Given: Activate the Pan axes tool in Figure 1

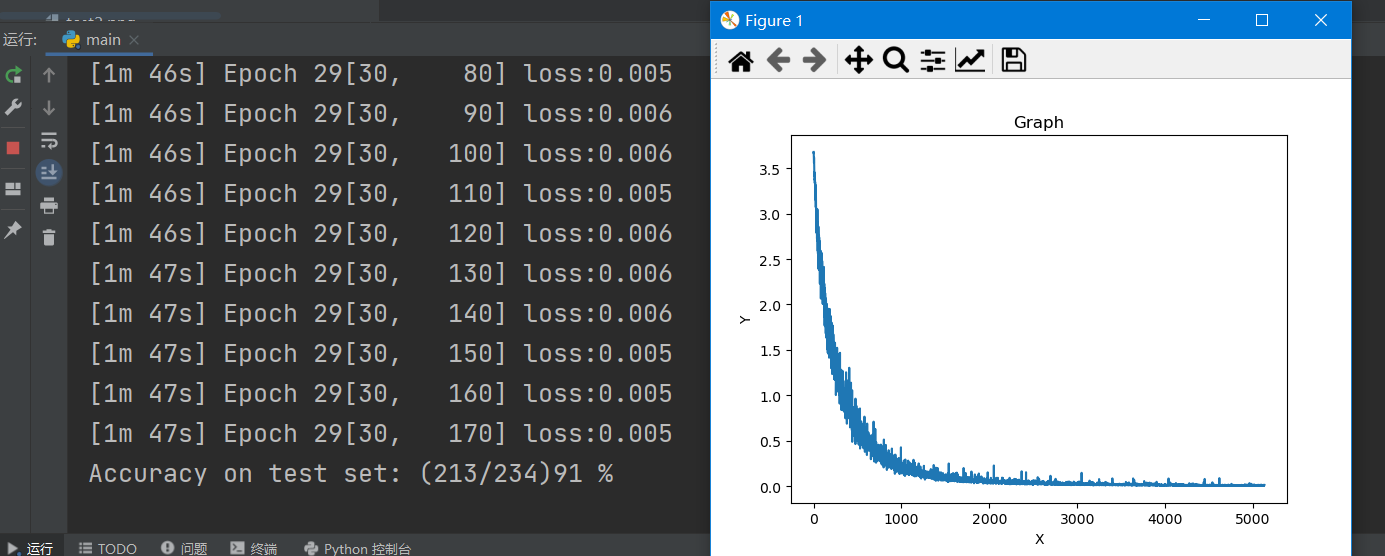Looking at the screenshot, I should pos(859,61).
